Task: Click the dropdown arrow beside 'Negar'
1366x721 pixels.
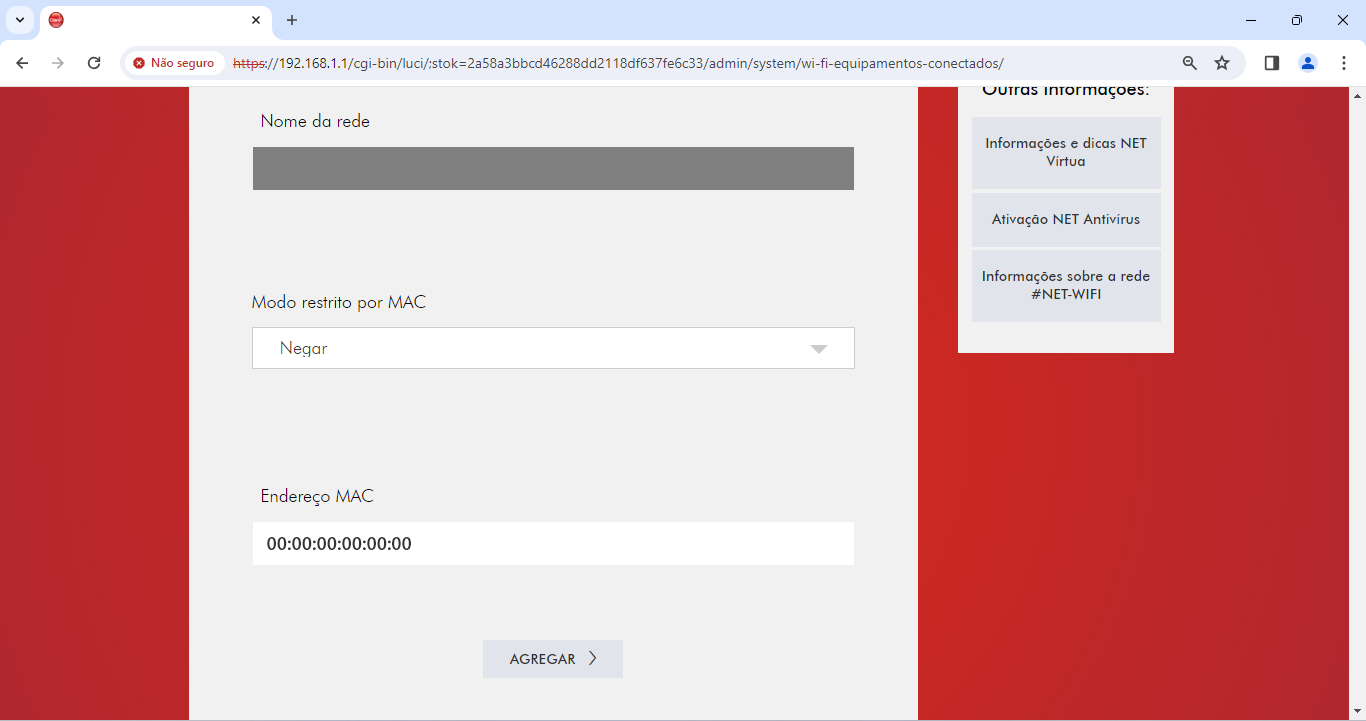Action: click(x=819, y=349)
